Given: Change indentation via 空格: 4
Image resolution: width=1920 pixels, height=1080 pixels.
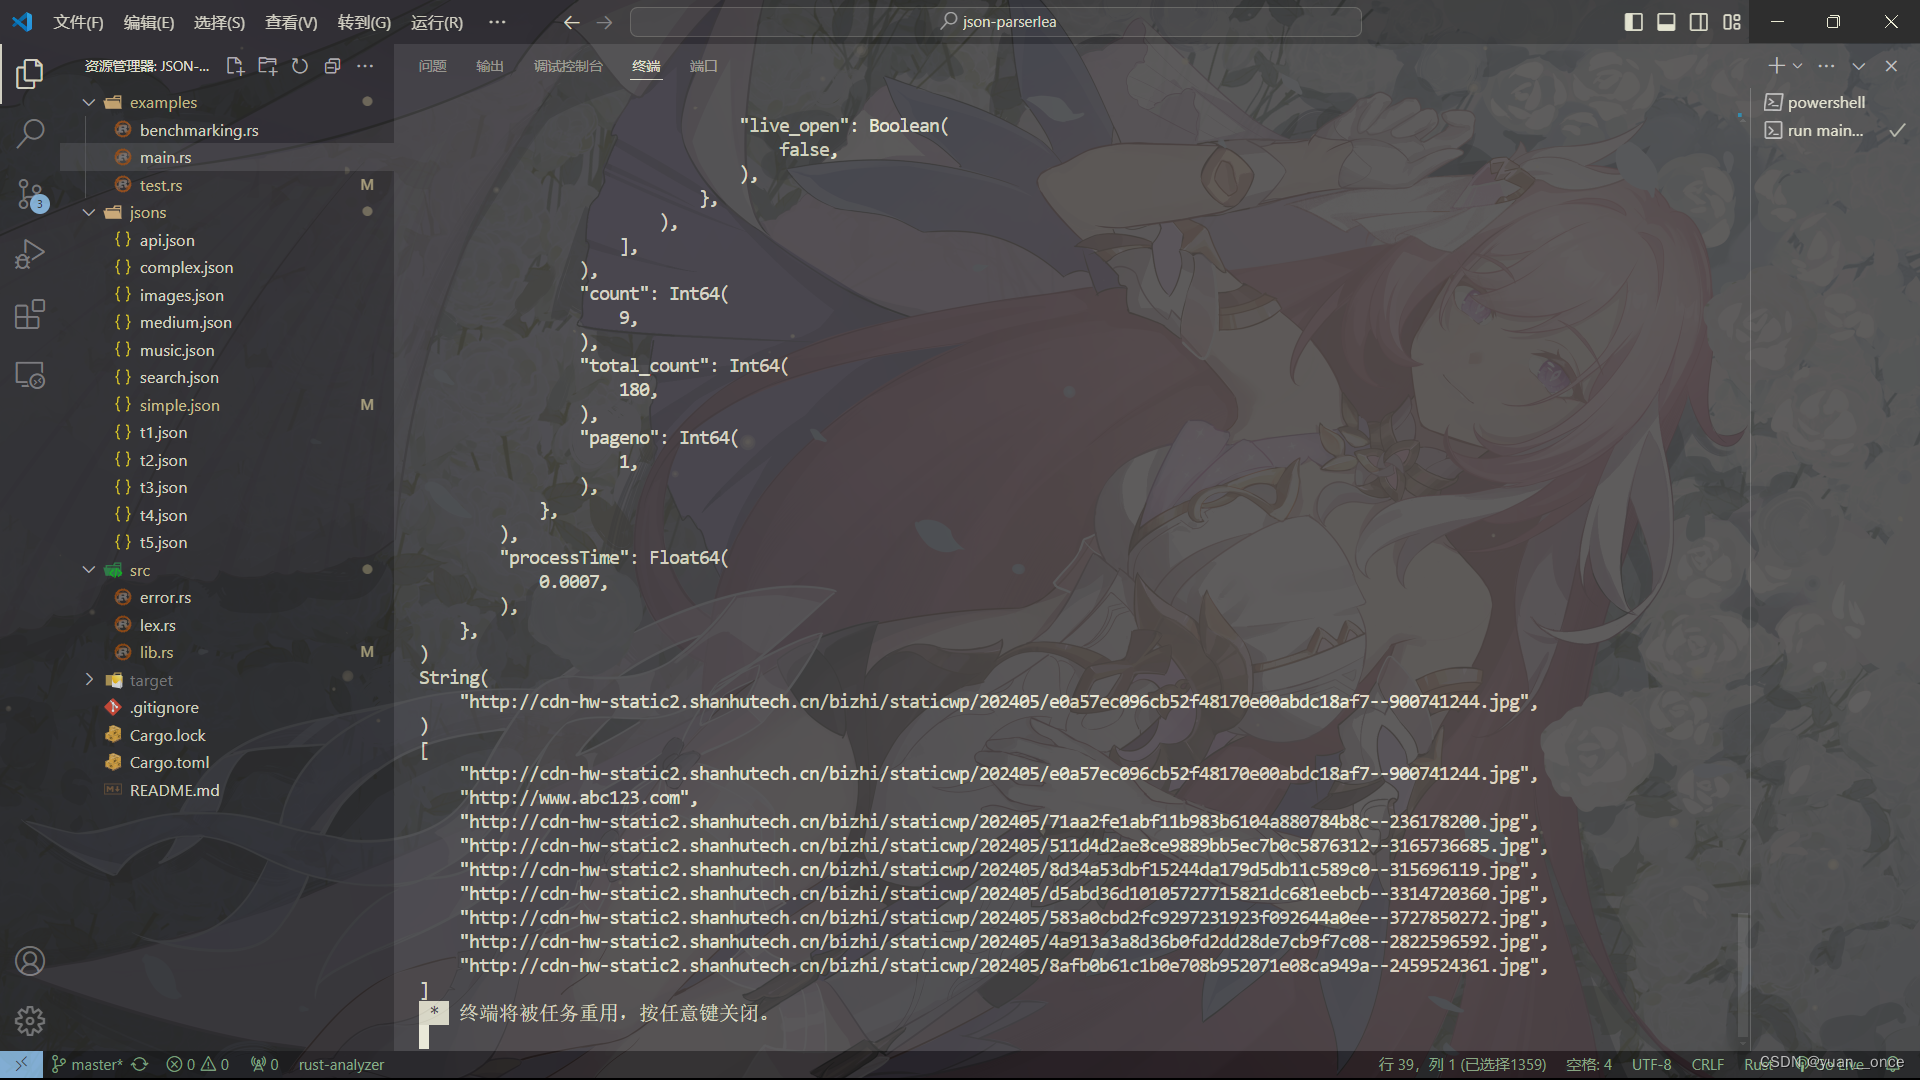Looking at the screenshot, I should [1589, 1064].
